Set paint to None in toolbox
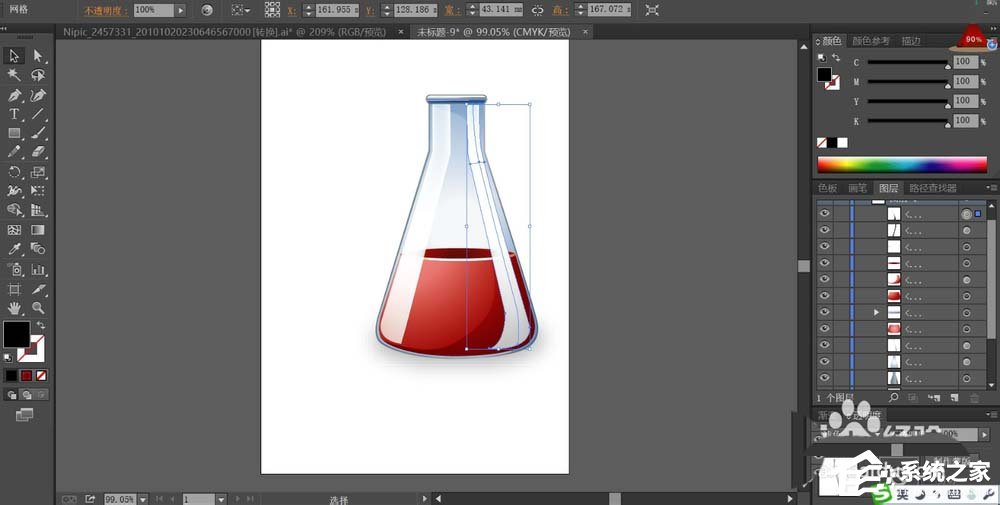Screen dimensions: 1000x505 pos(41,376)
